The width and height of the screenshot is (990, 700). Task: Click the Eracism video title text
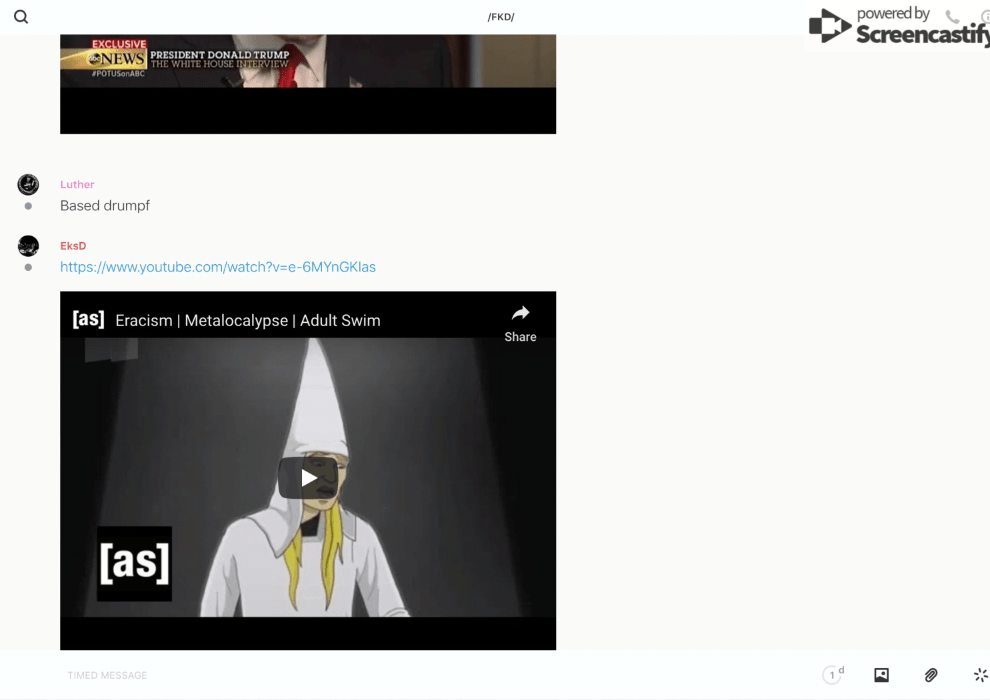click(248, 321)
